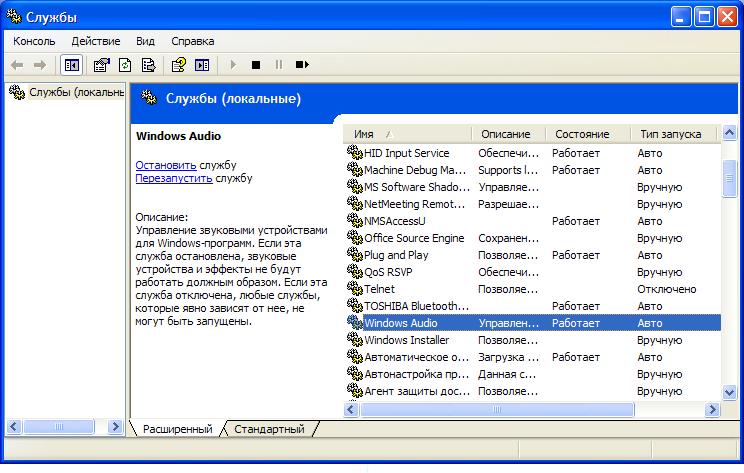
Task: Switch to the Расширенный tab
Action: coord(177,429)
